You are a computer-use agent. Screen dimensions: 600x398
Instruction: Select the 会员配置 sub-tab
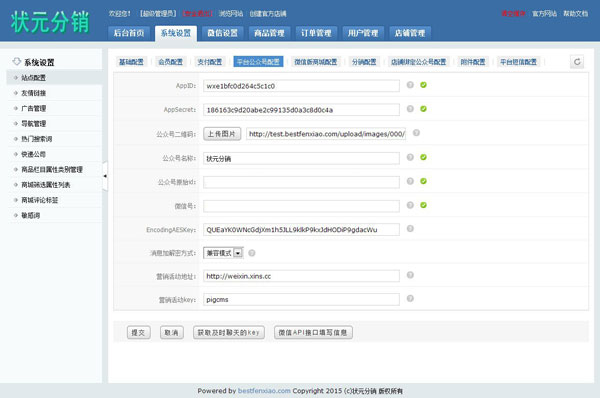pos(171,62)
